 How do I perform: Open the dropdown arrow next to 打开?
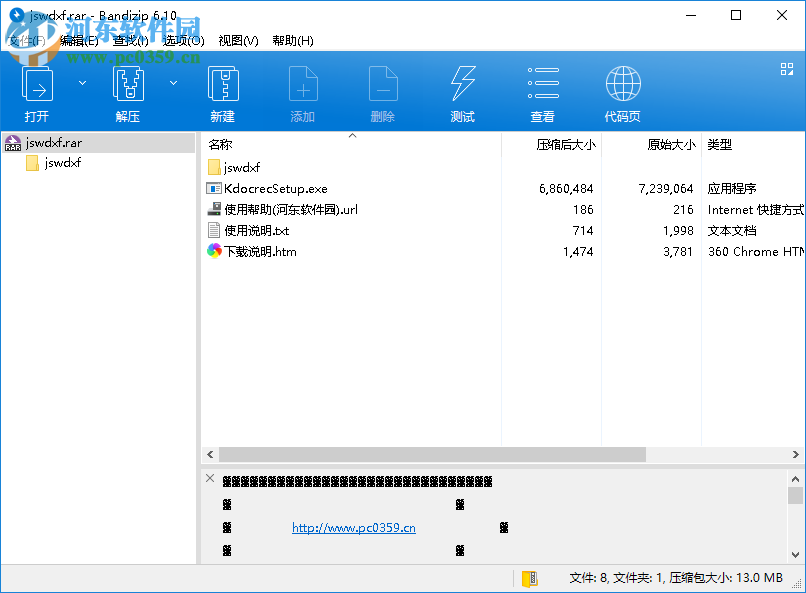point(82,82)
